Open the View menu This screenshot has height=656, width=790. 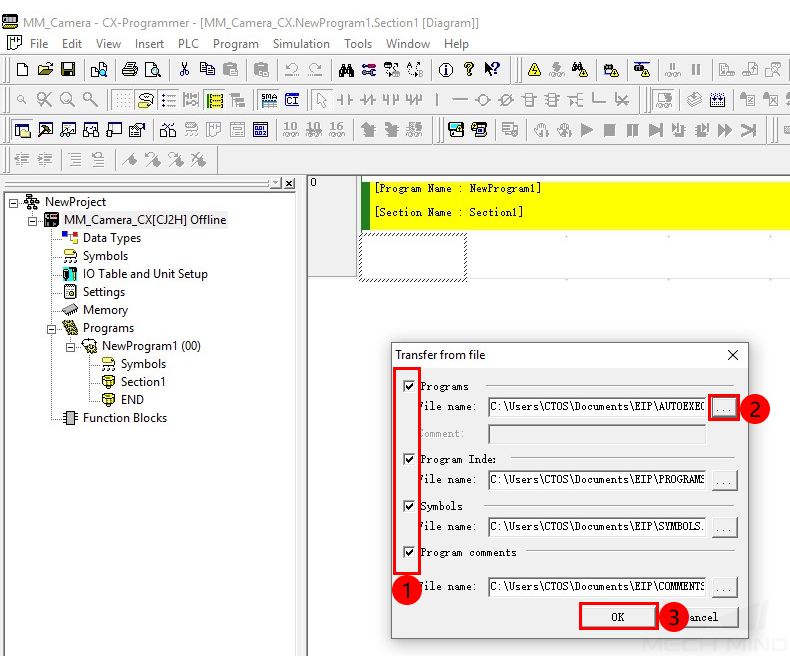(x=108, y=44)
